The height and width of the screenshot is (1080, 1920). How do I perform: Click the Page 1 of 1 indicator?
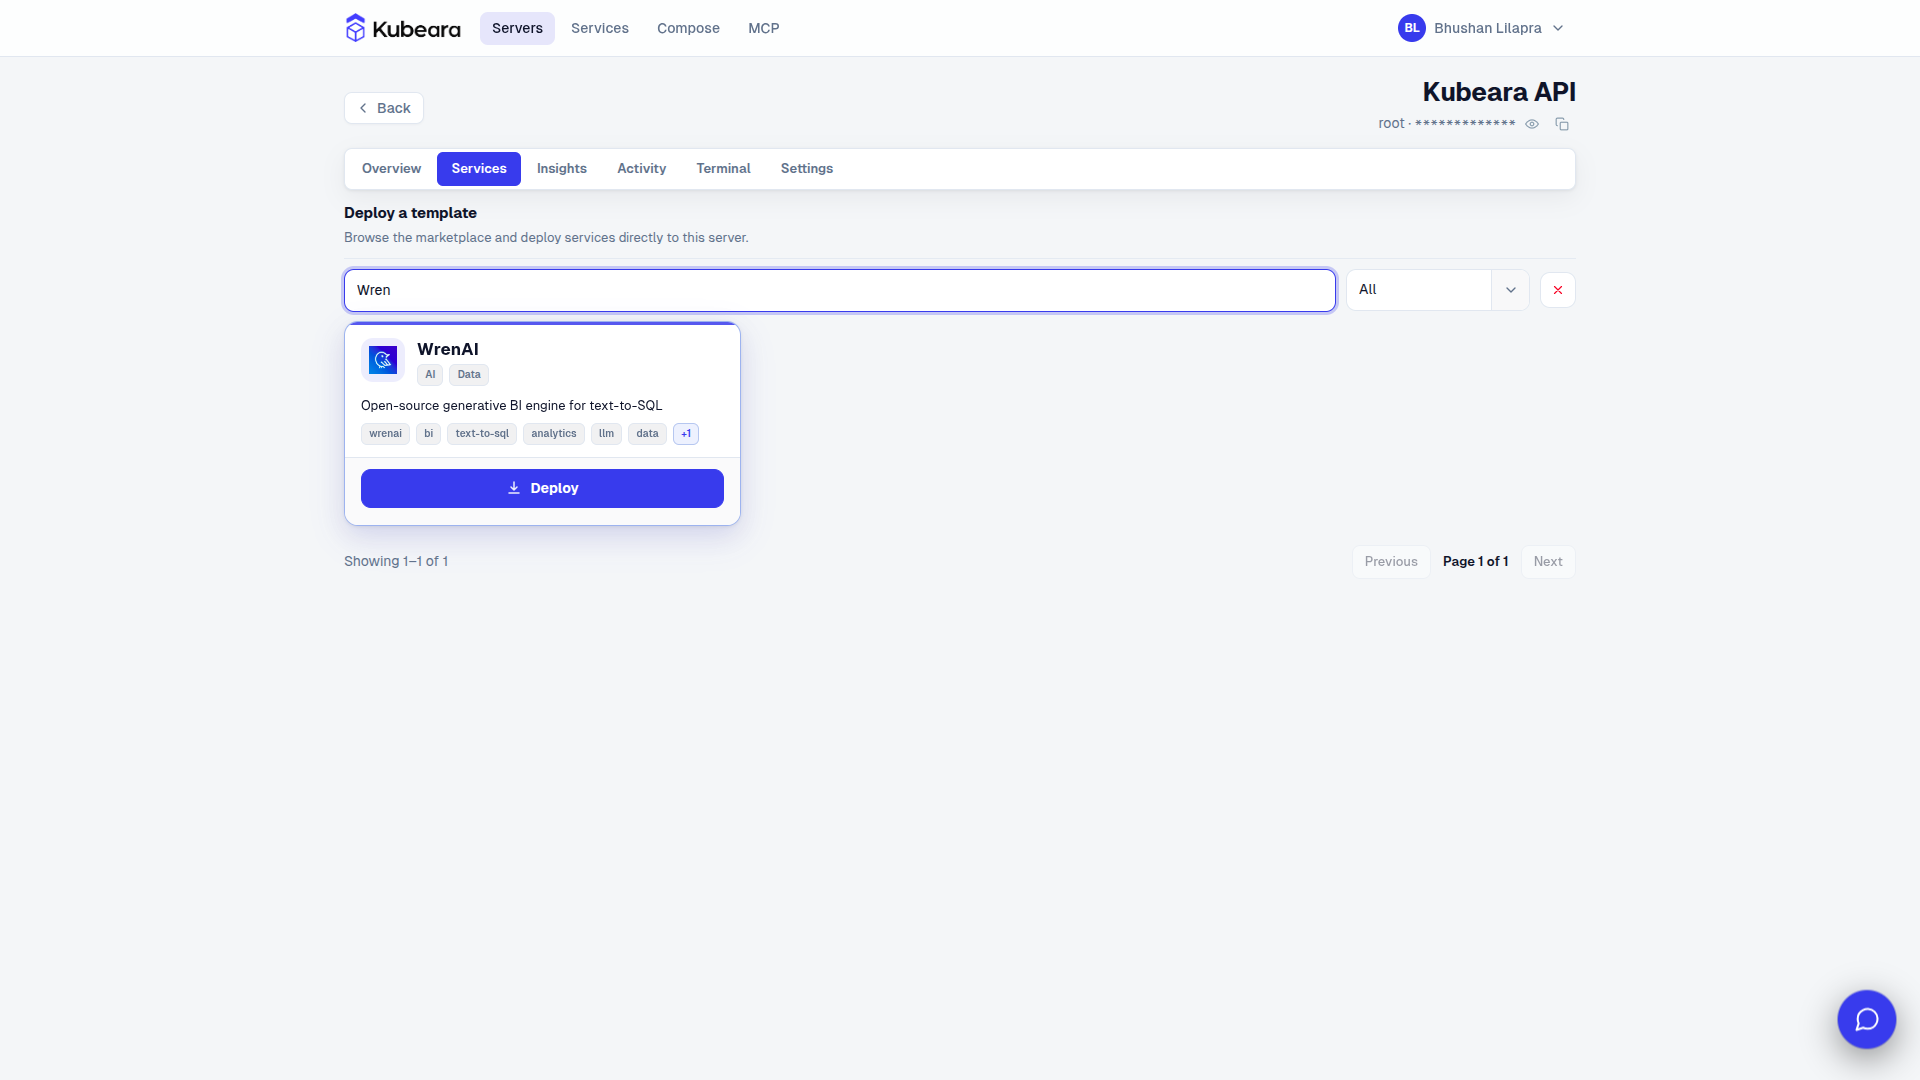point(1475,562)
